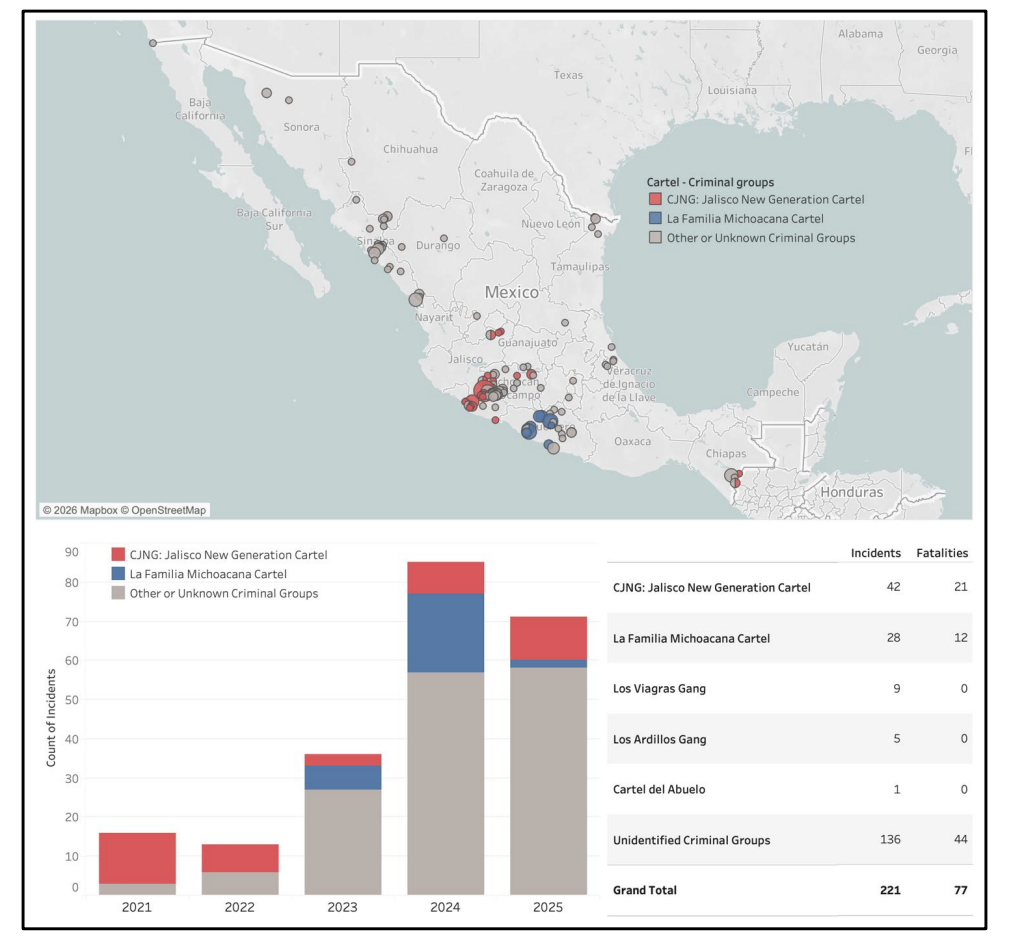Select La Familia Michoacana swatch in map legend

(655, 219)
